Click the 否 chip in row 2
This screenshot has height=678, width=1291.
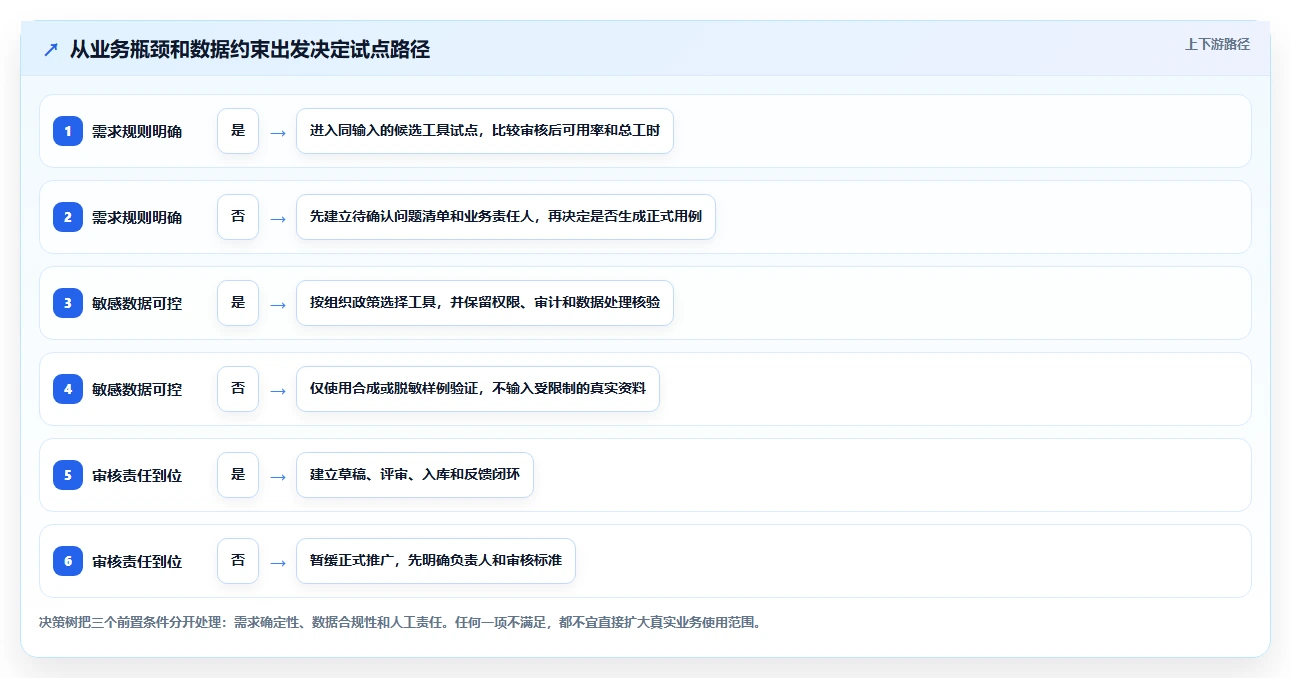click(238, 217)
